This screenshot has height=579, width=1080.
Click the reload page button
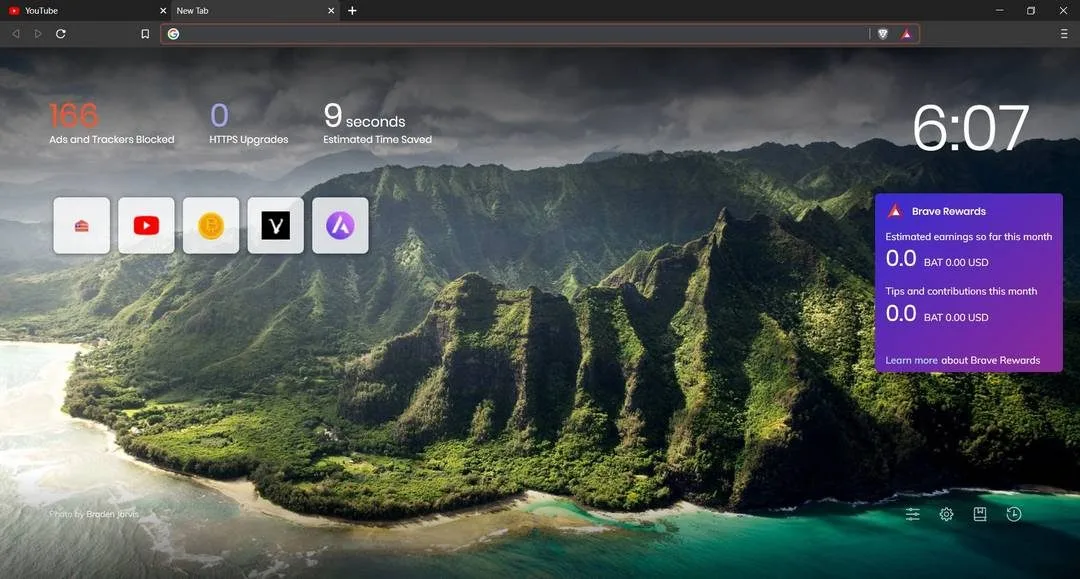click(x=61, y=34)
